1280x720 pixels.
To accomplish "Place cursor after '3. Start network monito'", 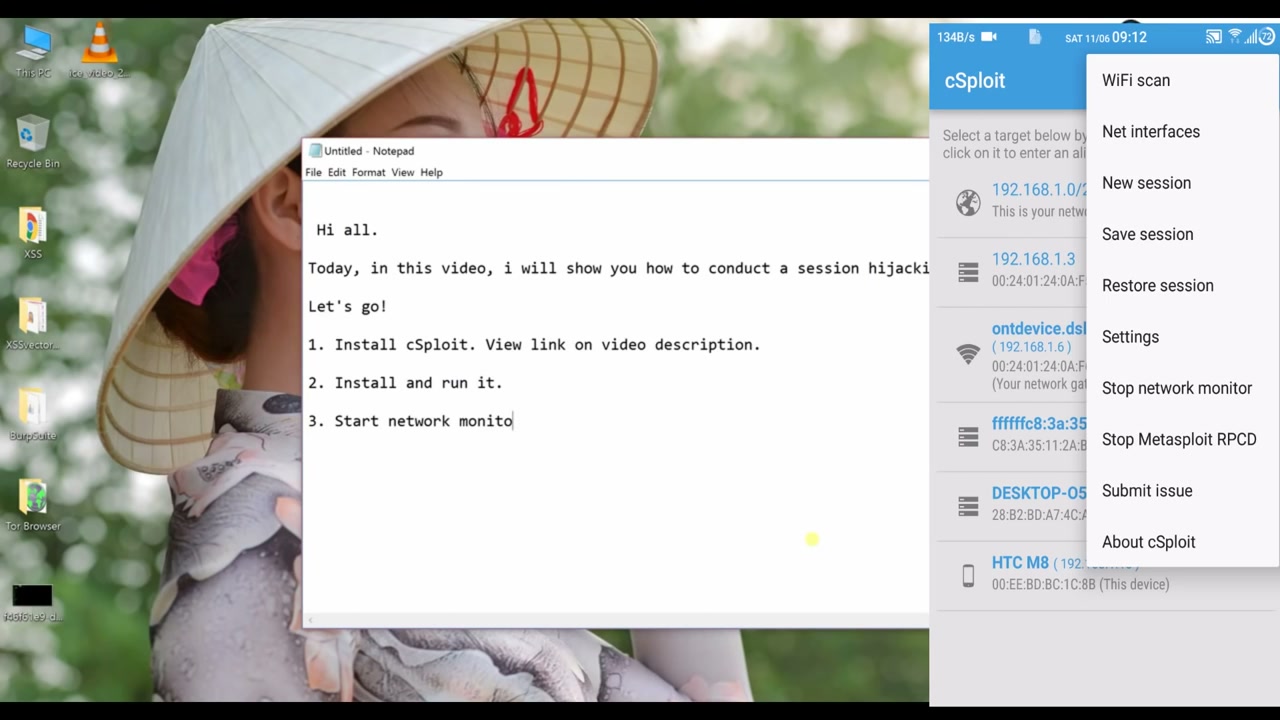I will click(x=514, y=421).
